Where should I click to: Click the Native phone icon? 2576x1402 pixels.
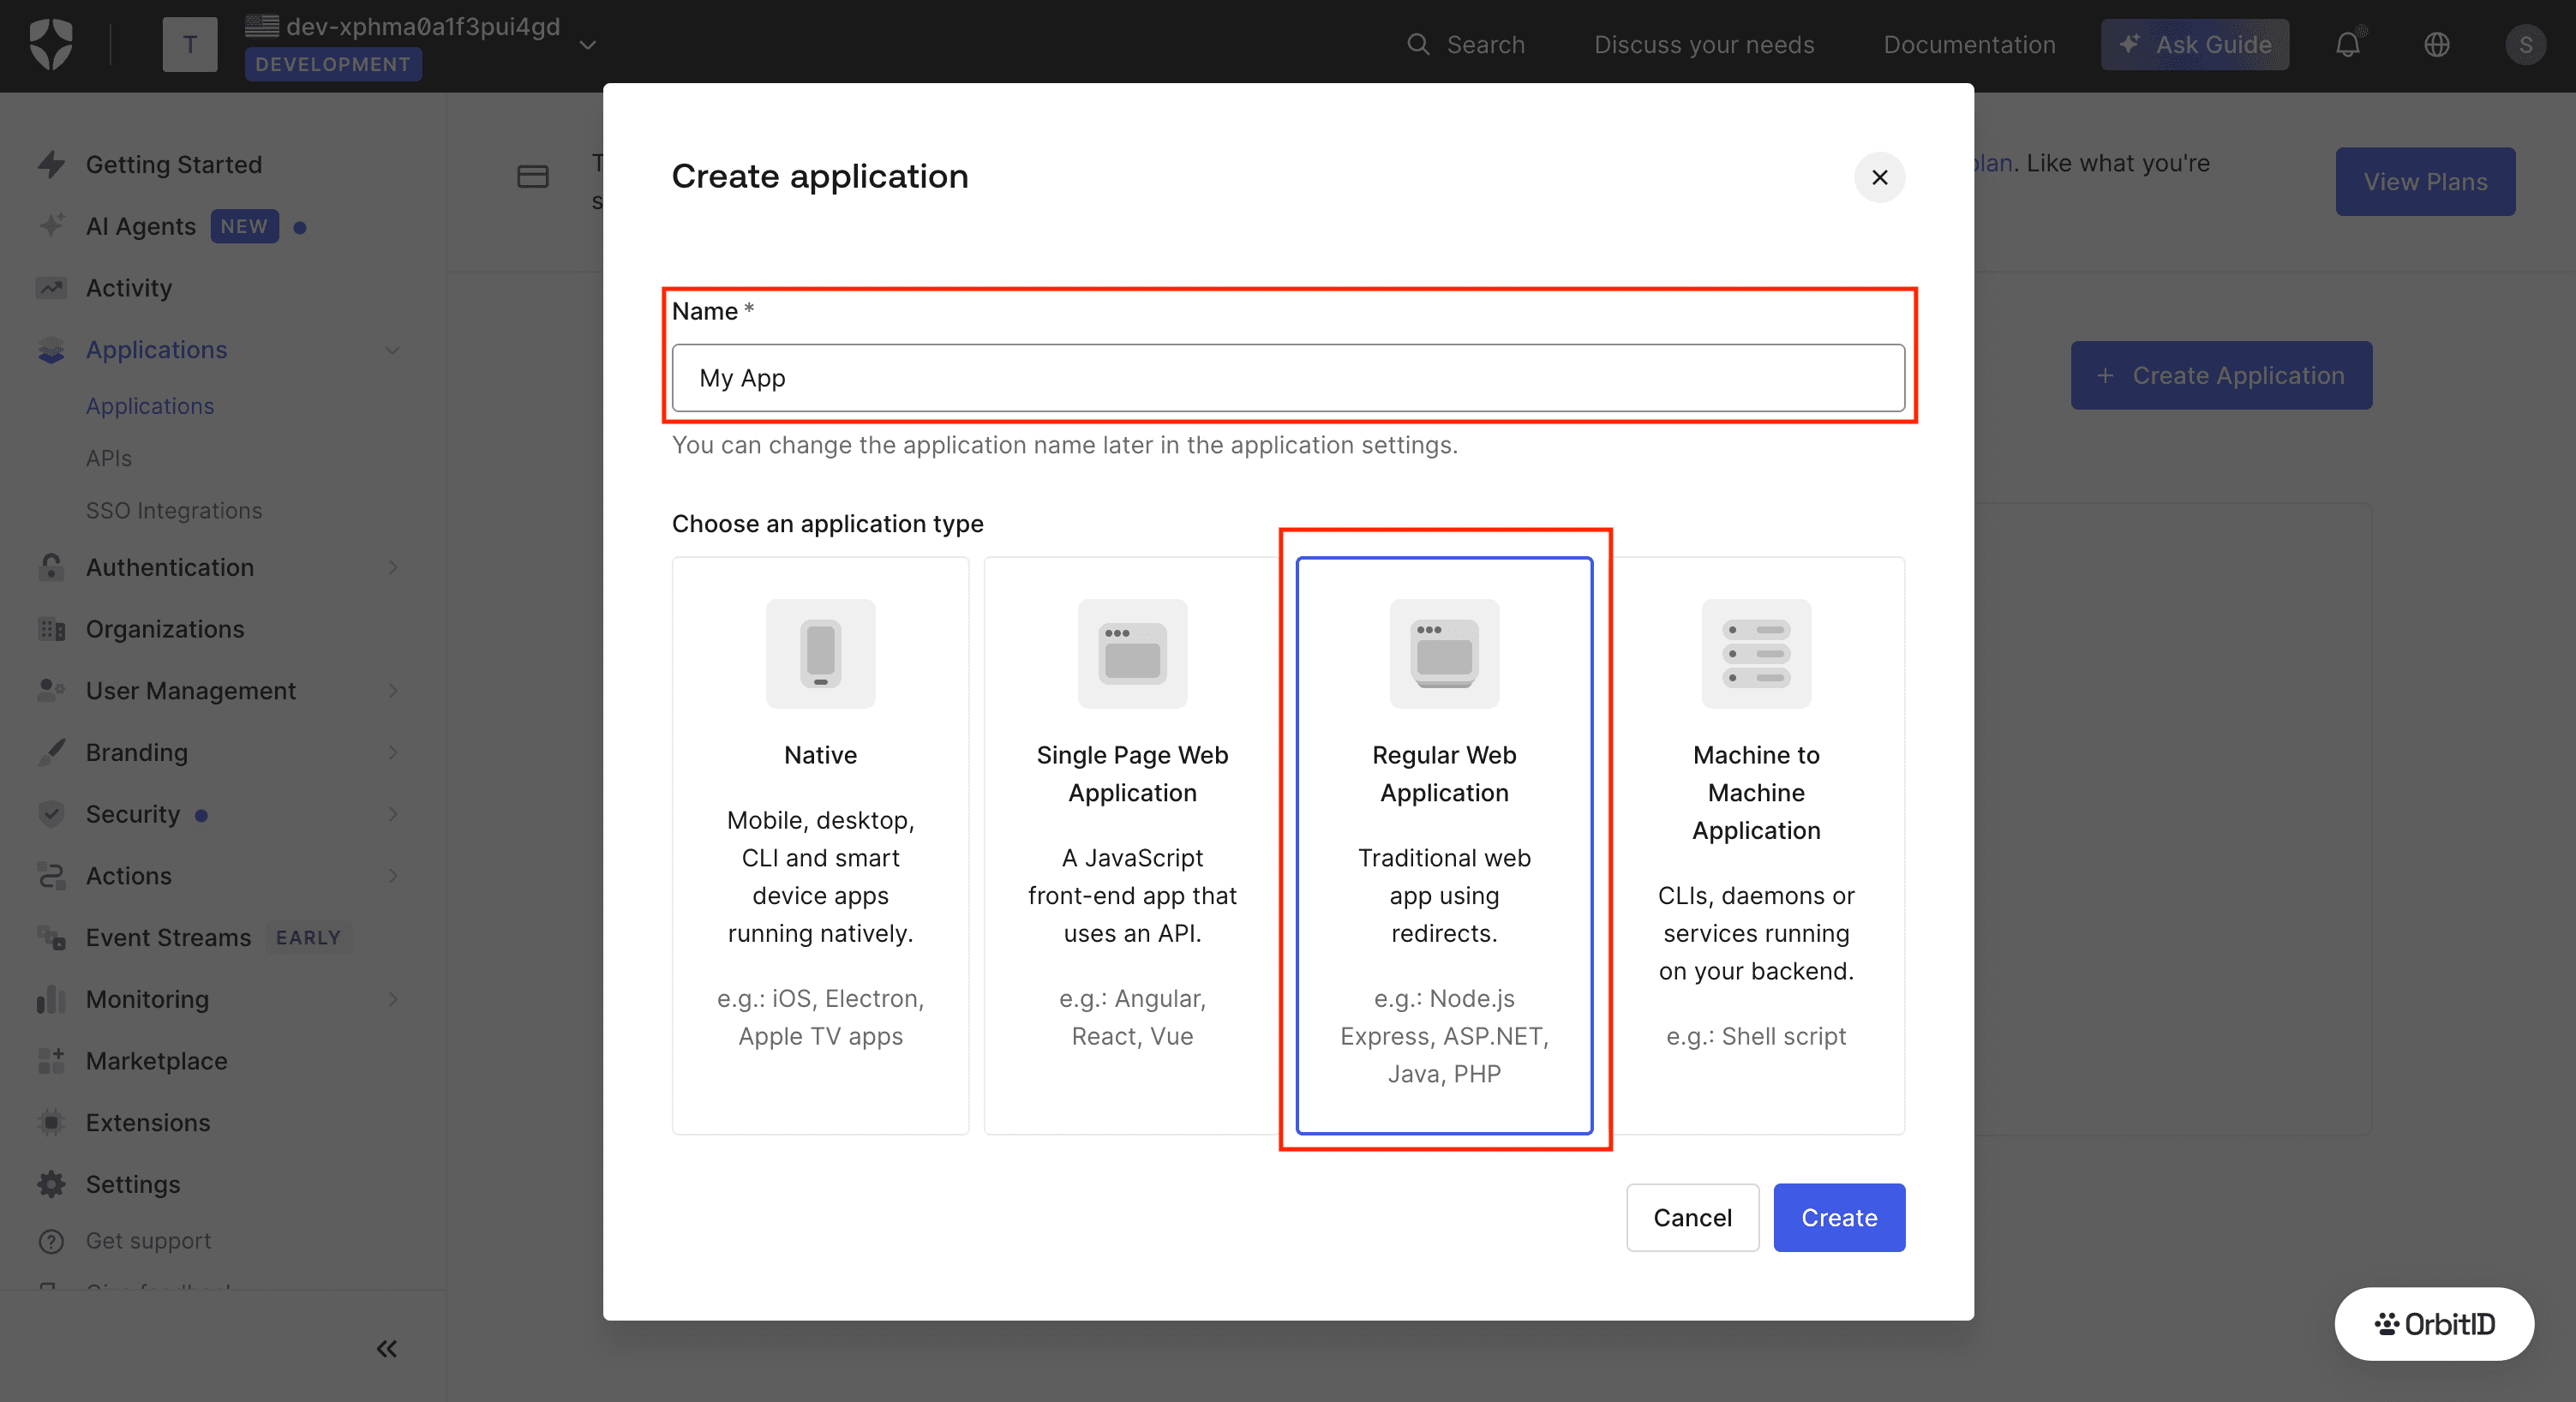(x=820, y=654)
